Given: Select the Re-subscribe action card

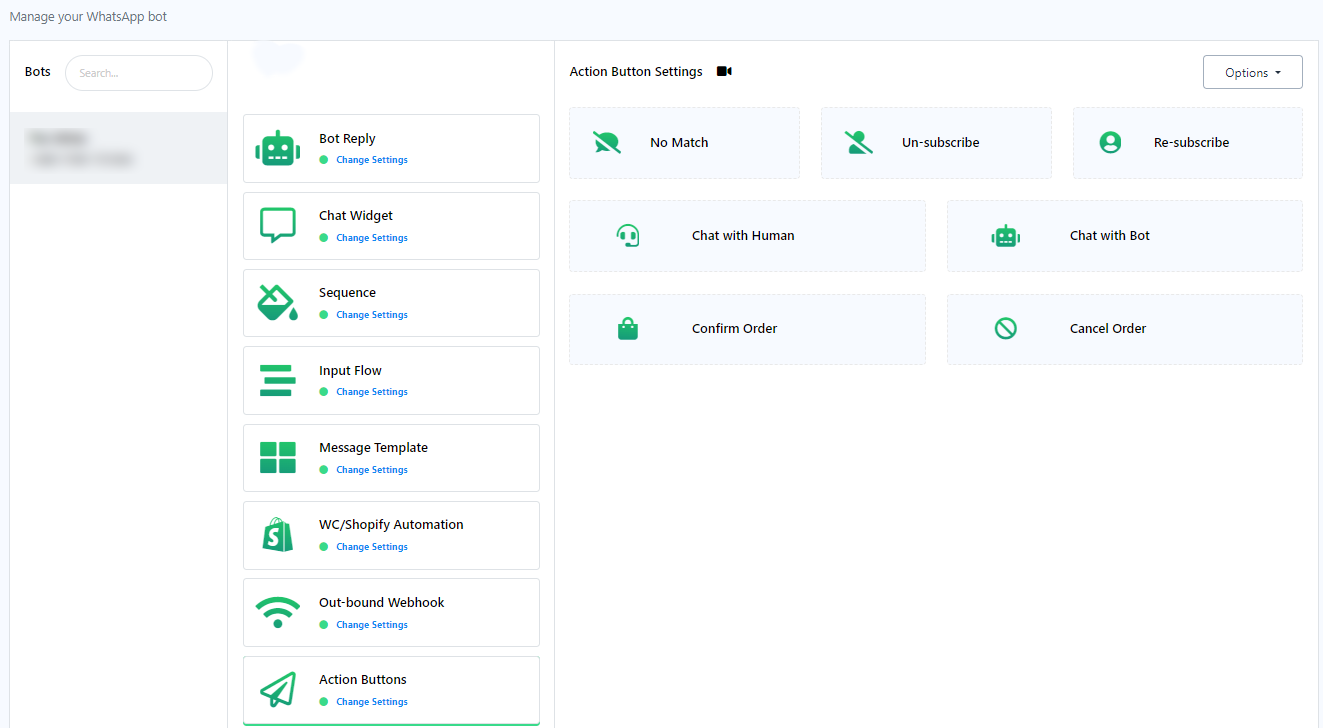Looking at the screenshot, I should (x=1188, y=143).
